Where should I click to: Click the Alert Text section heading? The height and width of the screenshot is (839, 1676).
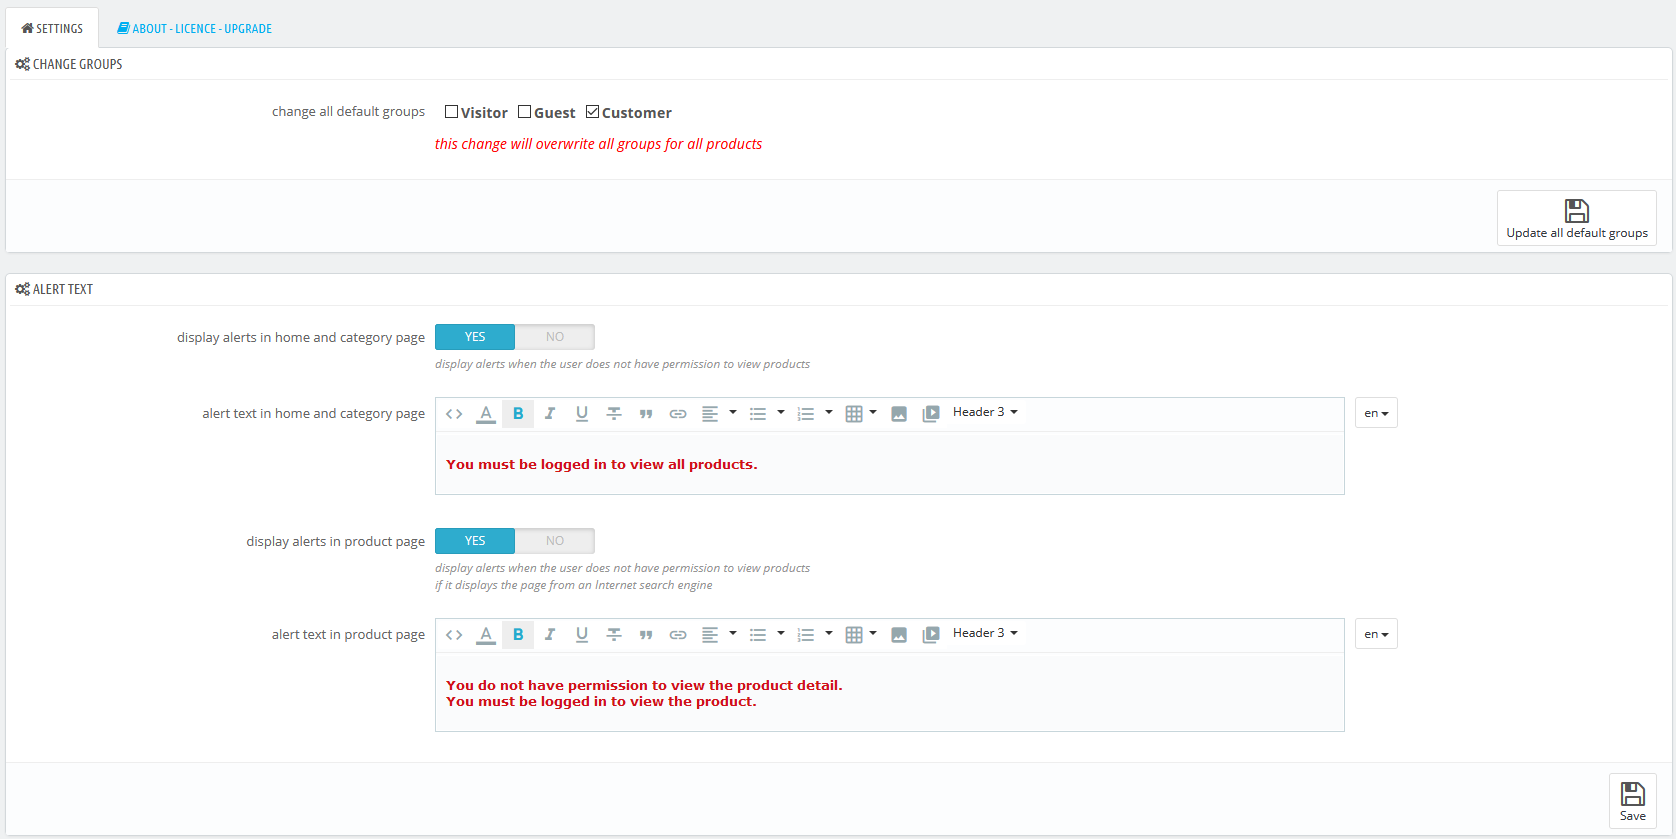(54, 289)
